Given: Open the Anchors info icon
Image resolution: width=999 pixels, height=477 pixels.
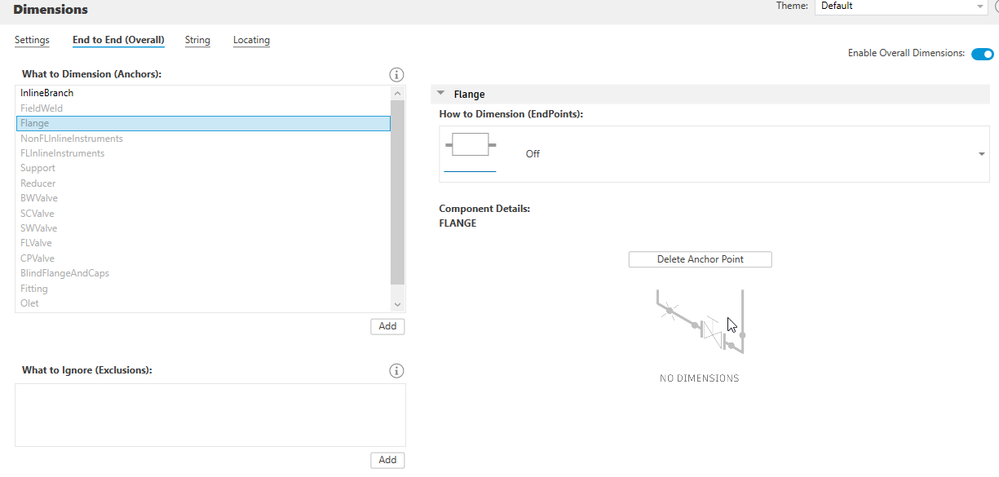Looking at the screenshot, I should 396,75.
